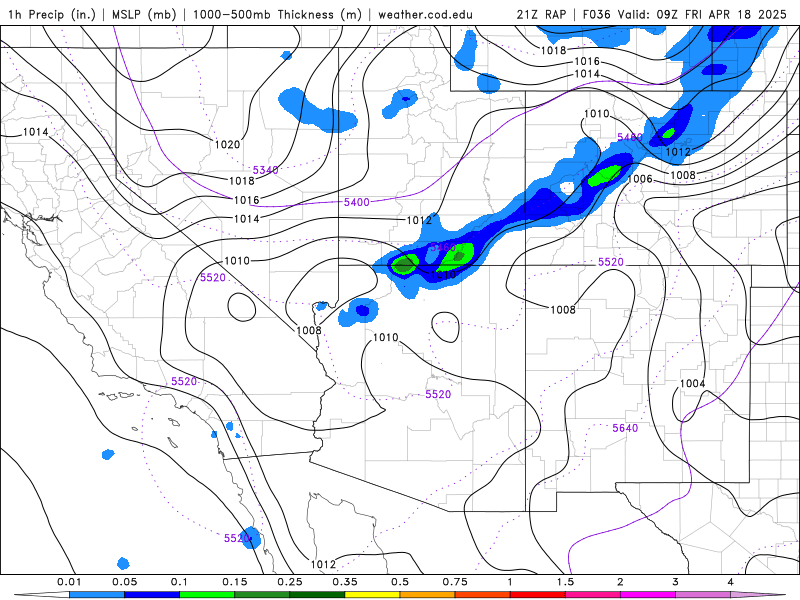Select the red 1–1.5 legend swatch
The image size is (800, 600).
[x=538, y=595]
